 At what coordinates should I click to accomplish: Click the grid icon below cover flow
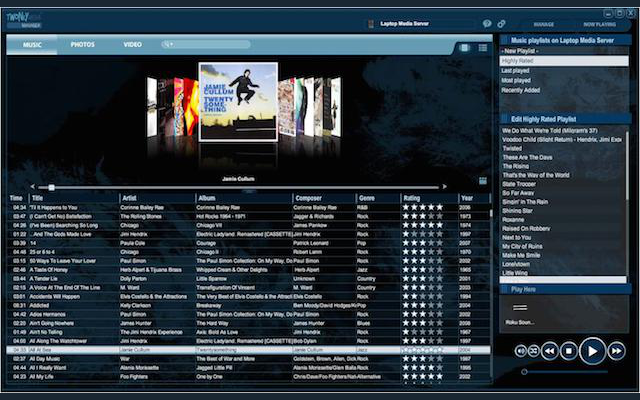(x=483, y=181)
